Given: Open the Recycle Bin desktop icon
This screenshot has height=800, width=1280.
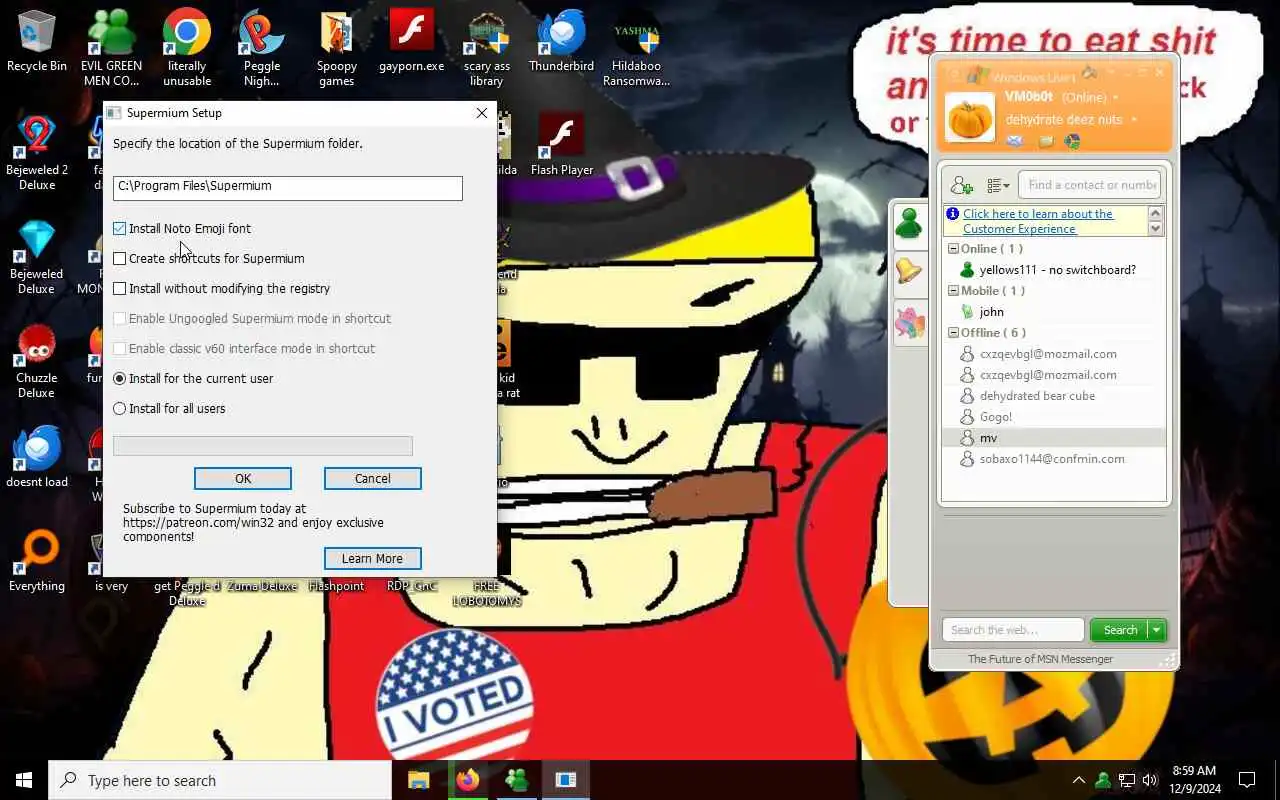Looking at the screenshot, I should [x=37, y=42].
